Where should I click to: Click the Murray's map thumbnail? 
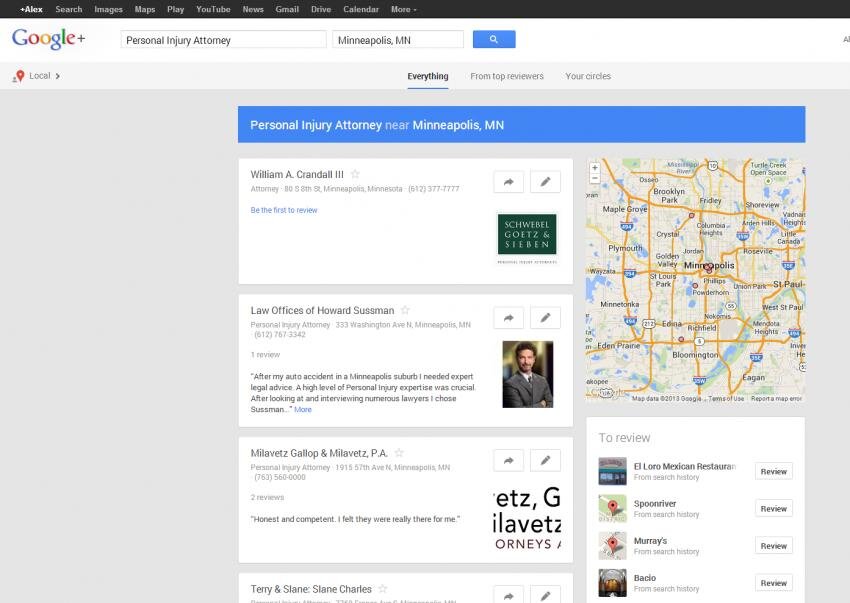click(x=613, y=546)
